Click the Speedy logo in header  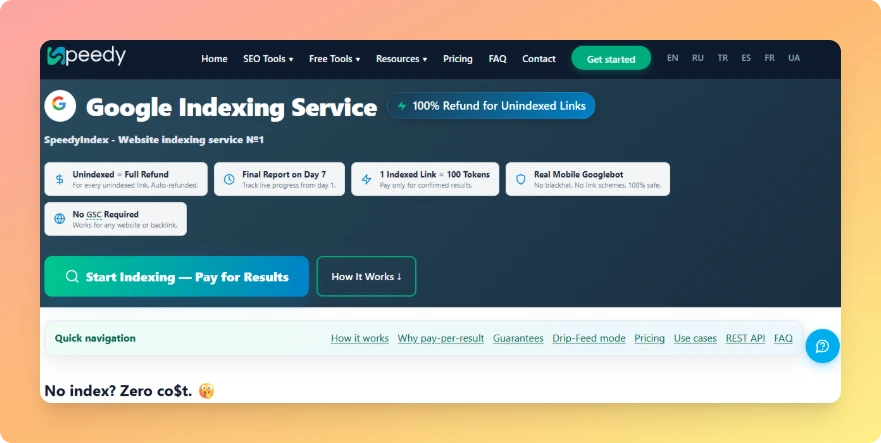click(x=87, y=56)
